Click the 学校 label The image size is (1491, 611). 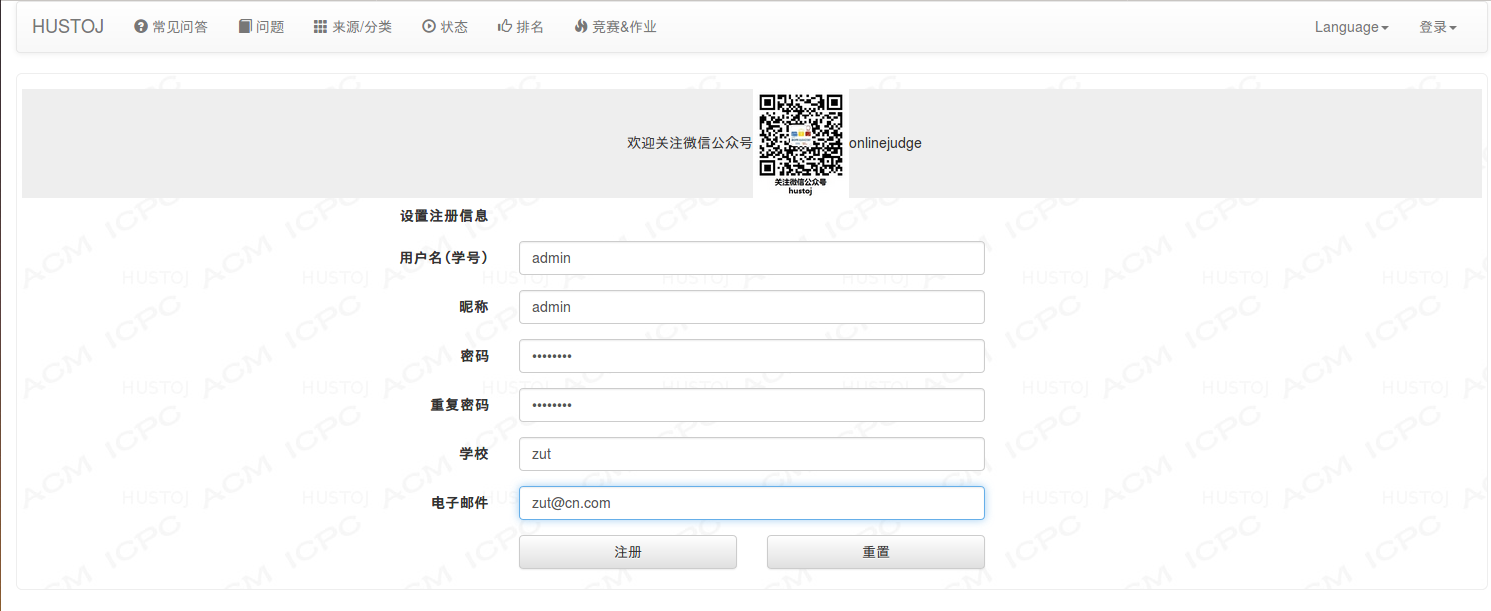pyautogui.click(x=474, y=454)
